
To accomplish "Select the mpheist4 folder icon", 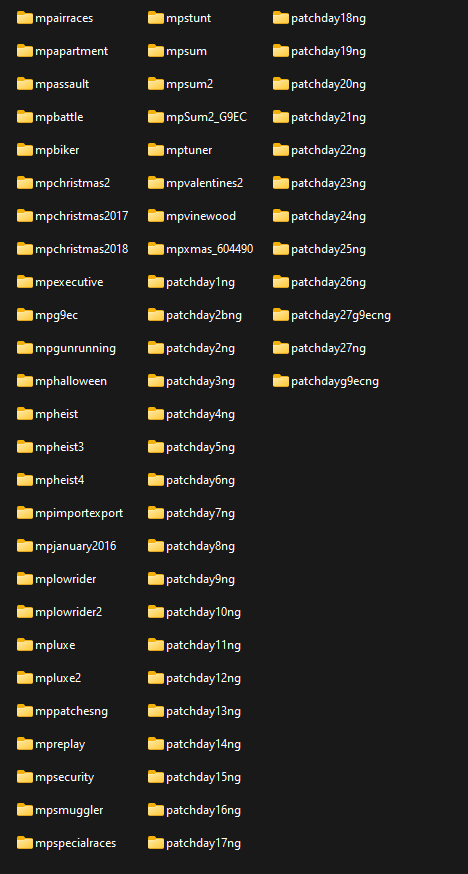I will [x=25, y=480].
